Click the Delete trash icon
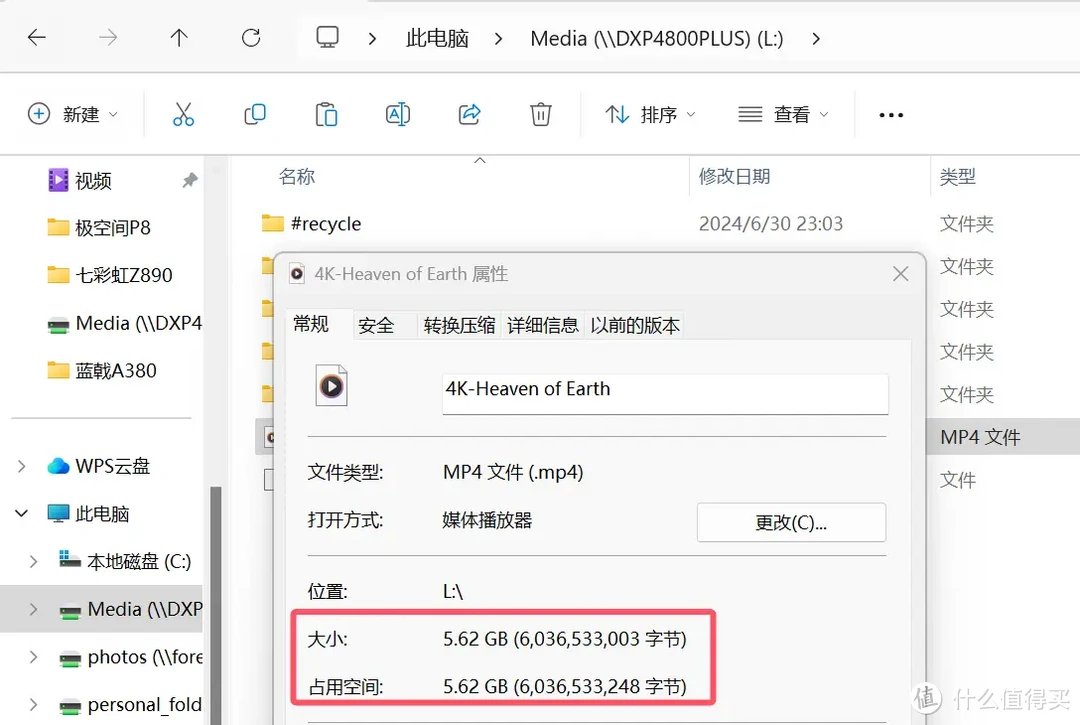 tap(540, 114)
